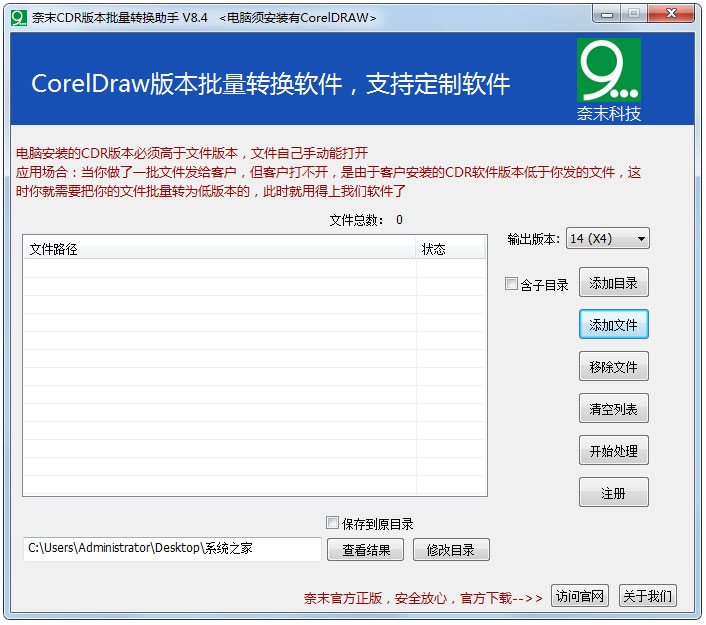Open registration via 注册 button

click(x=613, y=493)
